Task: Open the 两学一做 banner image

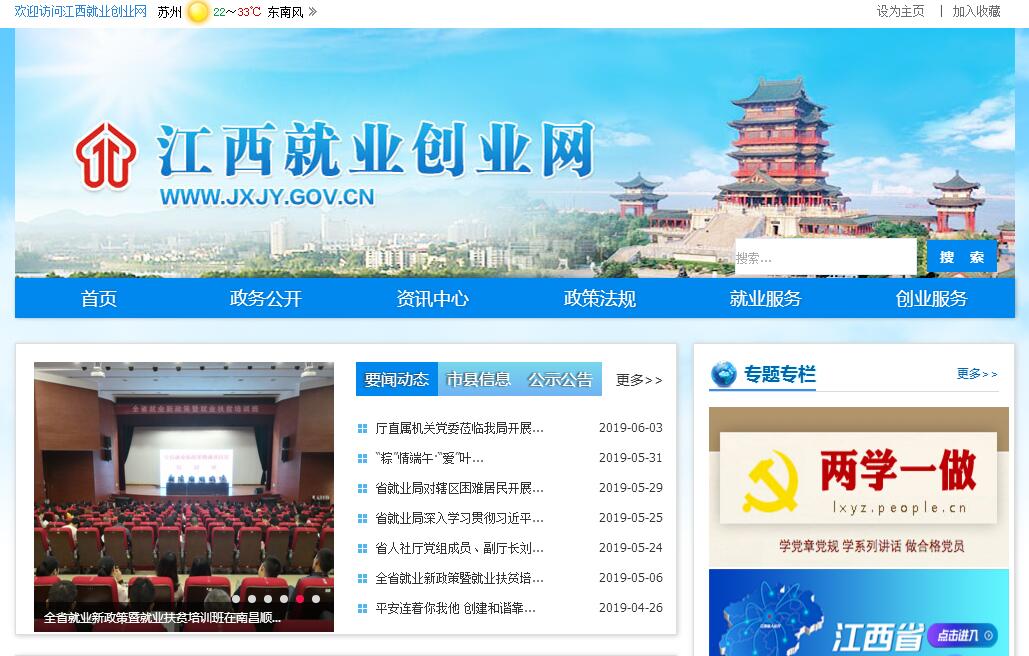Action: [x=858, y=486]
